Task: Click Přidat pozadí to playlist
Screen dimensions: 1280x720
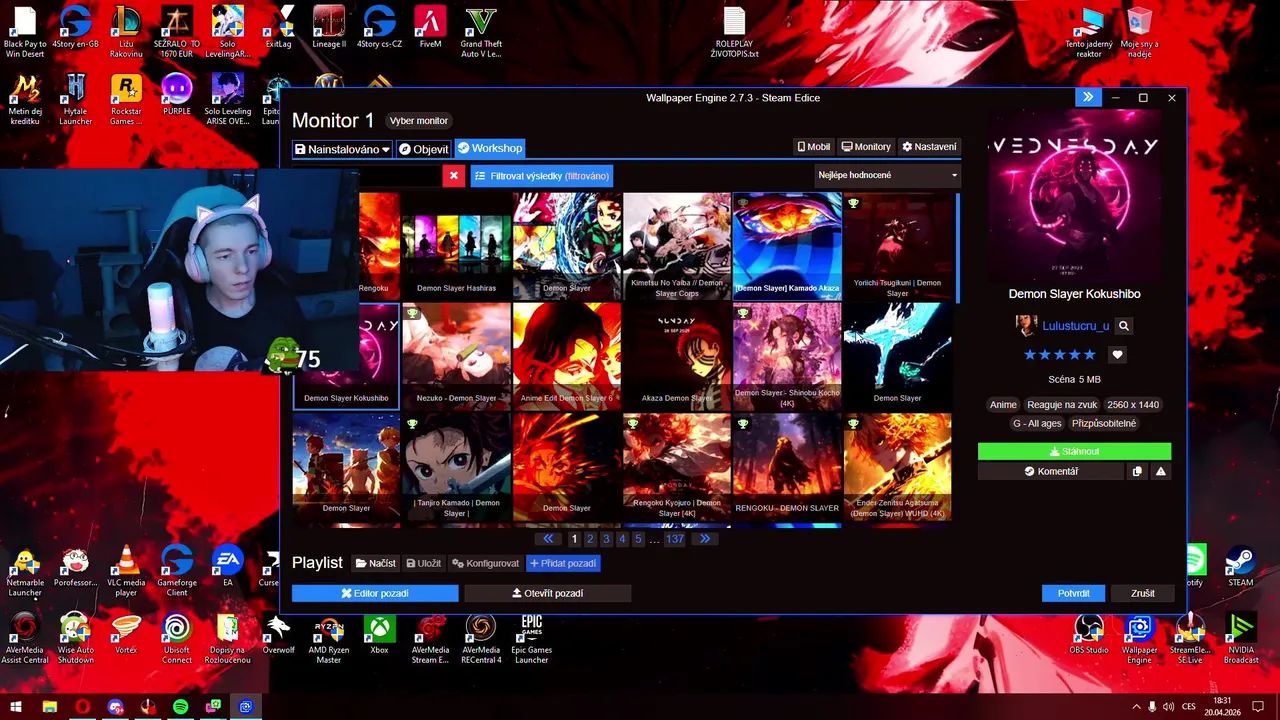Action: coord(563,563)
